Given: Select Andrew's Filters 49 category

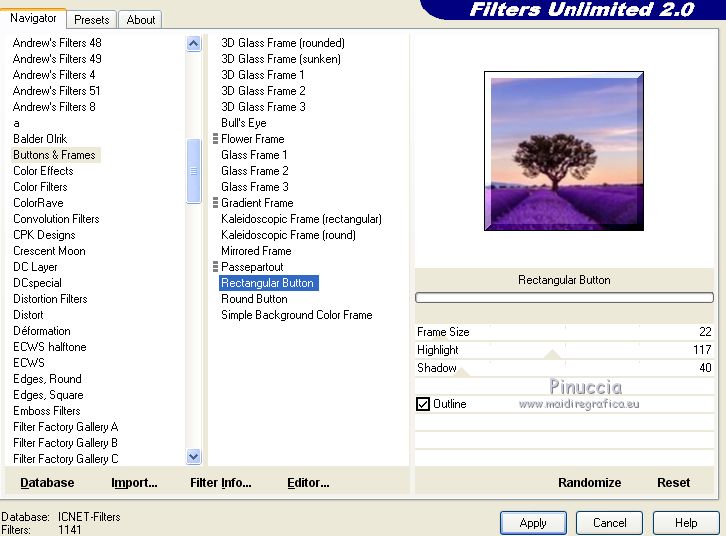Looking at the screenshot, I should pyautogui.click(x=57, y=59).
